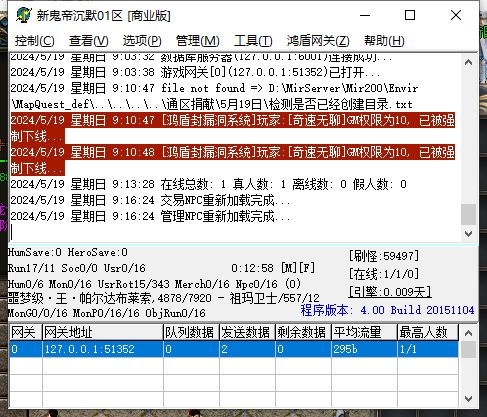Click the 发送数据 value 2 cell
Viewport: 487px width, 417px height.
[247, 349]
